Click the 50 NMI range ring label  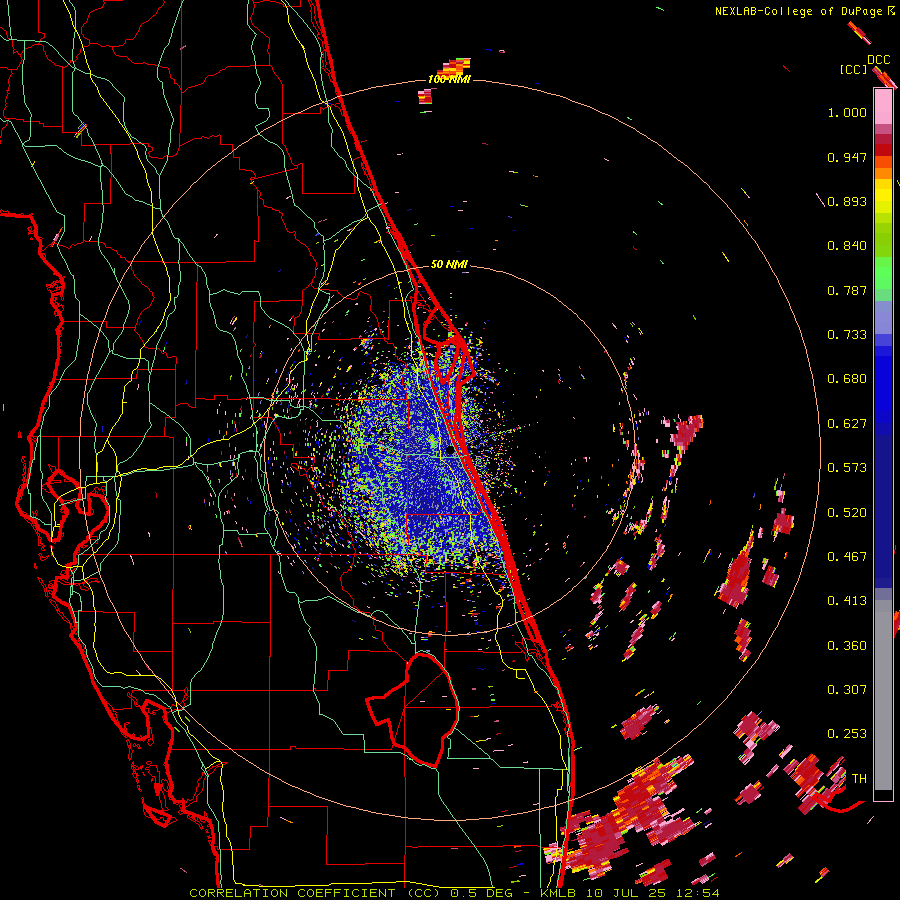pyautogui.click(x=449, y=264)
